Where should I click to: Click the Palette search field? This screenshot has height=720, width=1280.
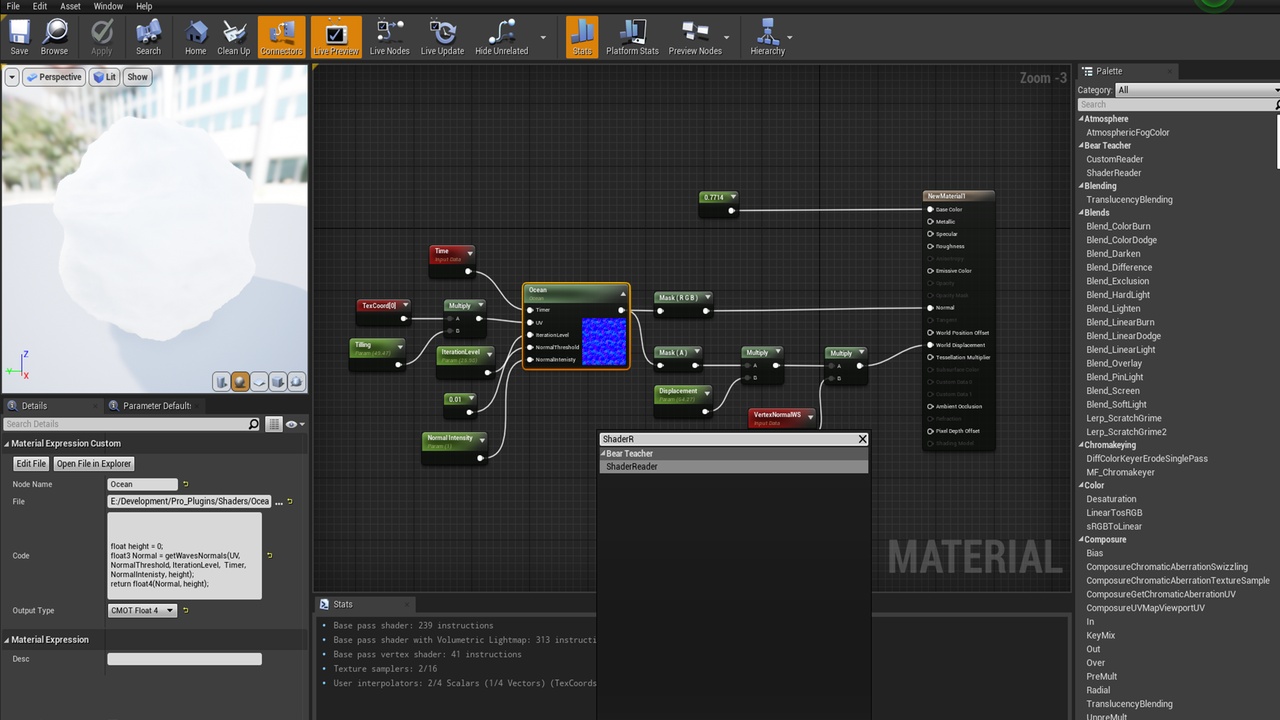coord(1178,104)
